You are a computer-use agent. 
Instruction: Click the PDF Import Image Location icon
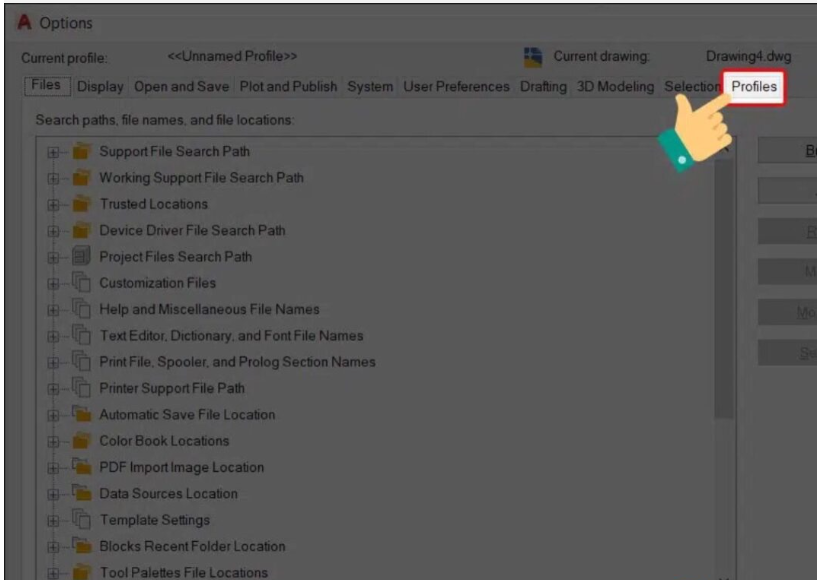[x=81, y=467]
